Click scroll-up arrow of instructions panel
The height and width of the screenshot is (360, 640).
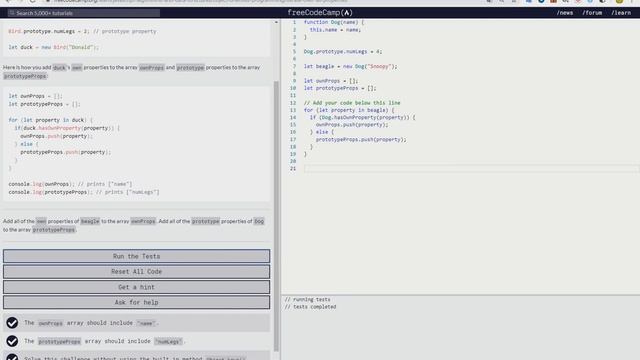coord(276,22)
